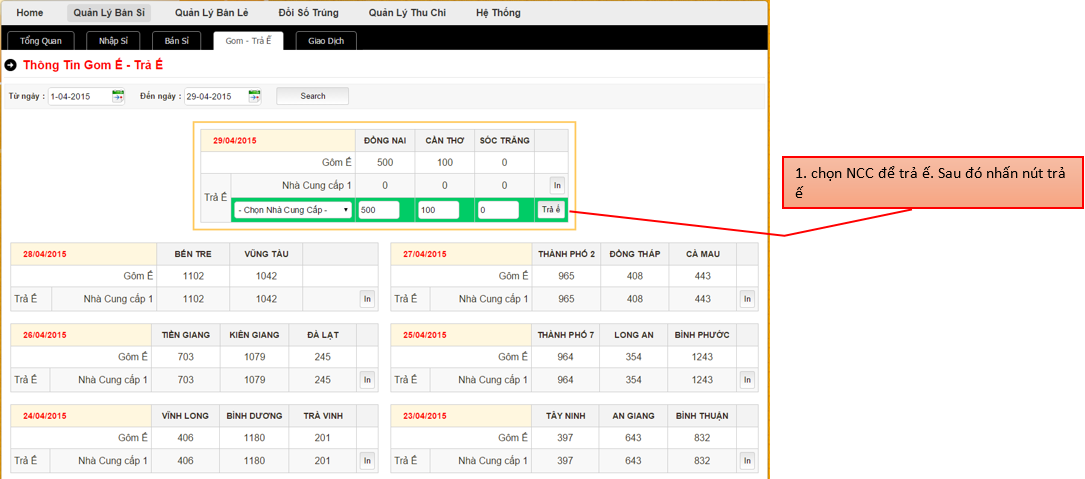
Task: Click In button for 25/04/2015 table
Action: click(x=746, y=379)
